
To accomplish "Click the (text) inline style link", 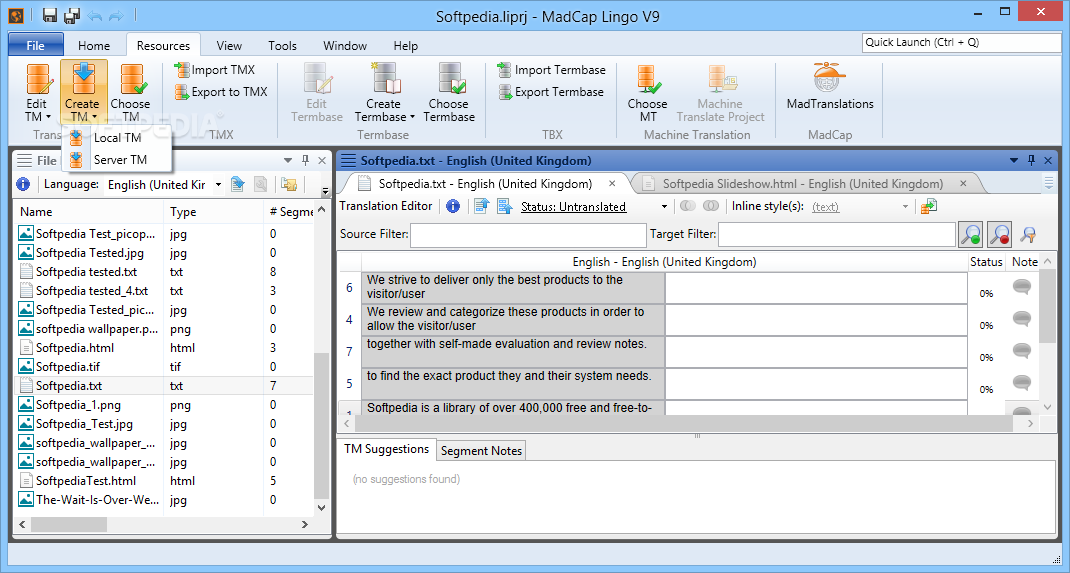I will pos(826,207).
